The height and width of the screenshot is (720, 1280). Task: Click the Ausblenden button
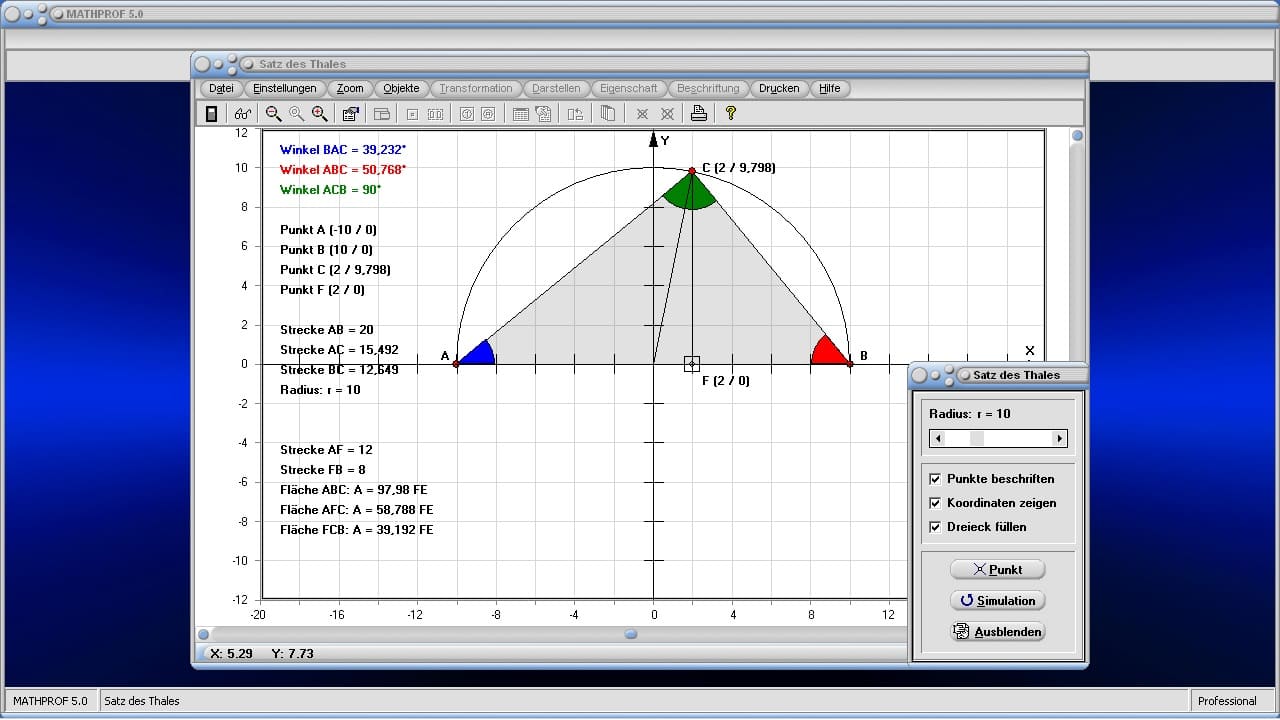(x=997, y=631)
